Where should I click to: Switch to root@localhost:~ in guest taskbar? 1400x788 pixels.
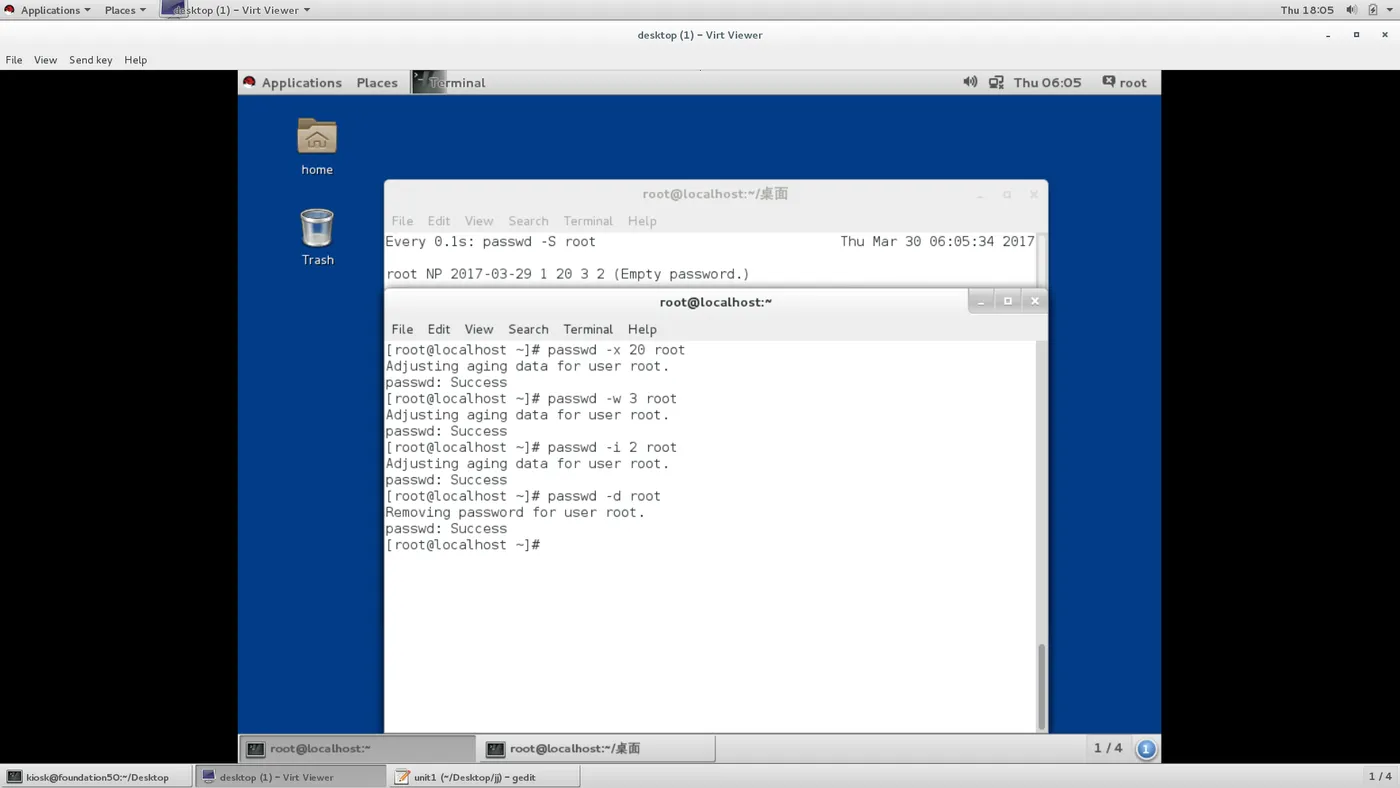[x=358, y=748]
